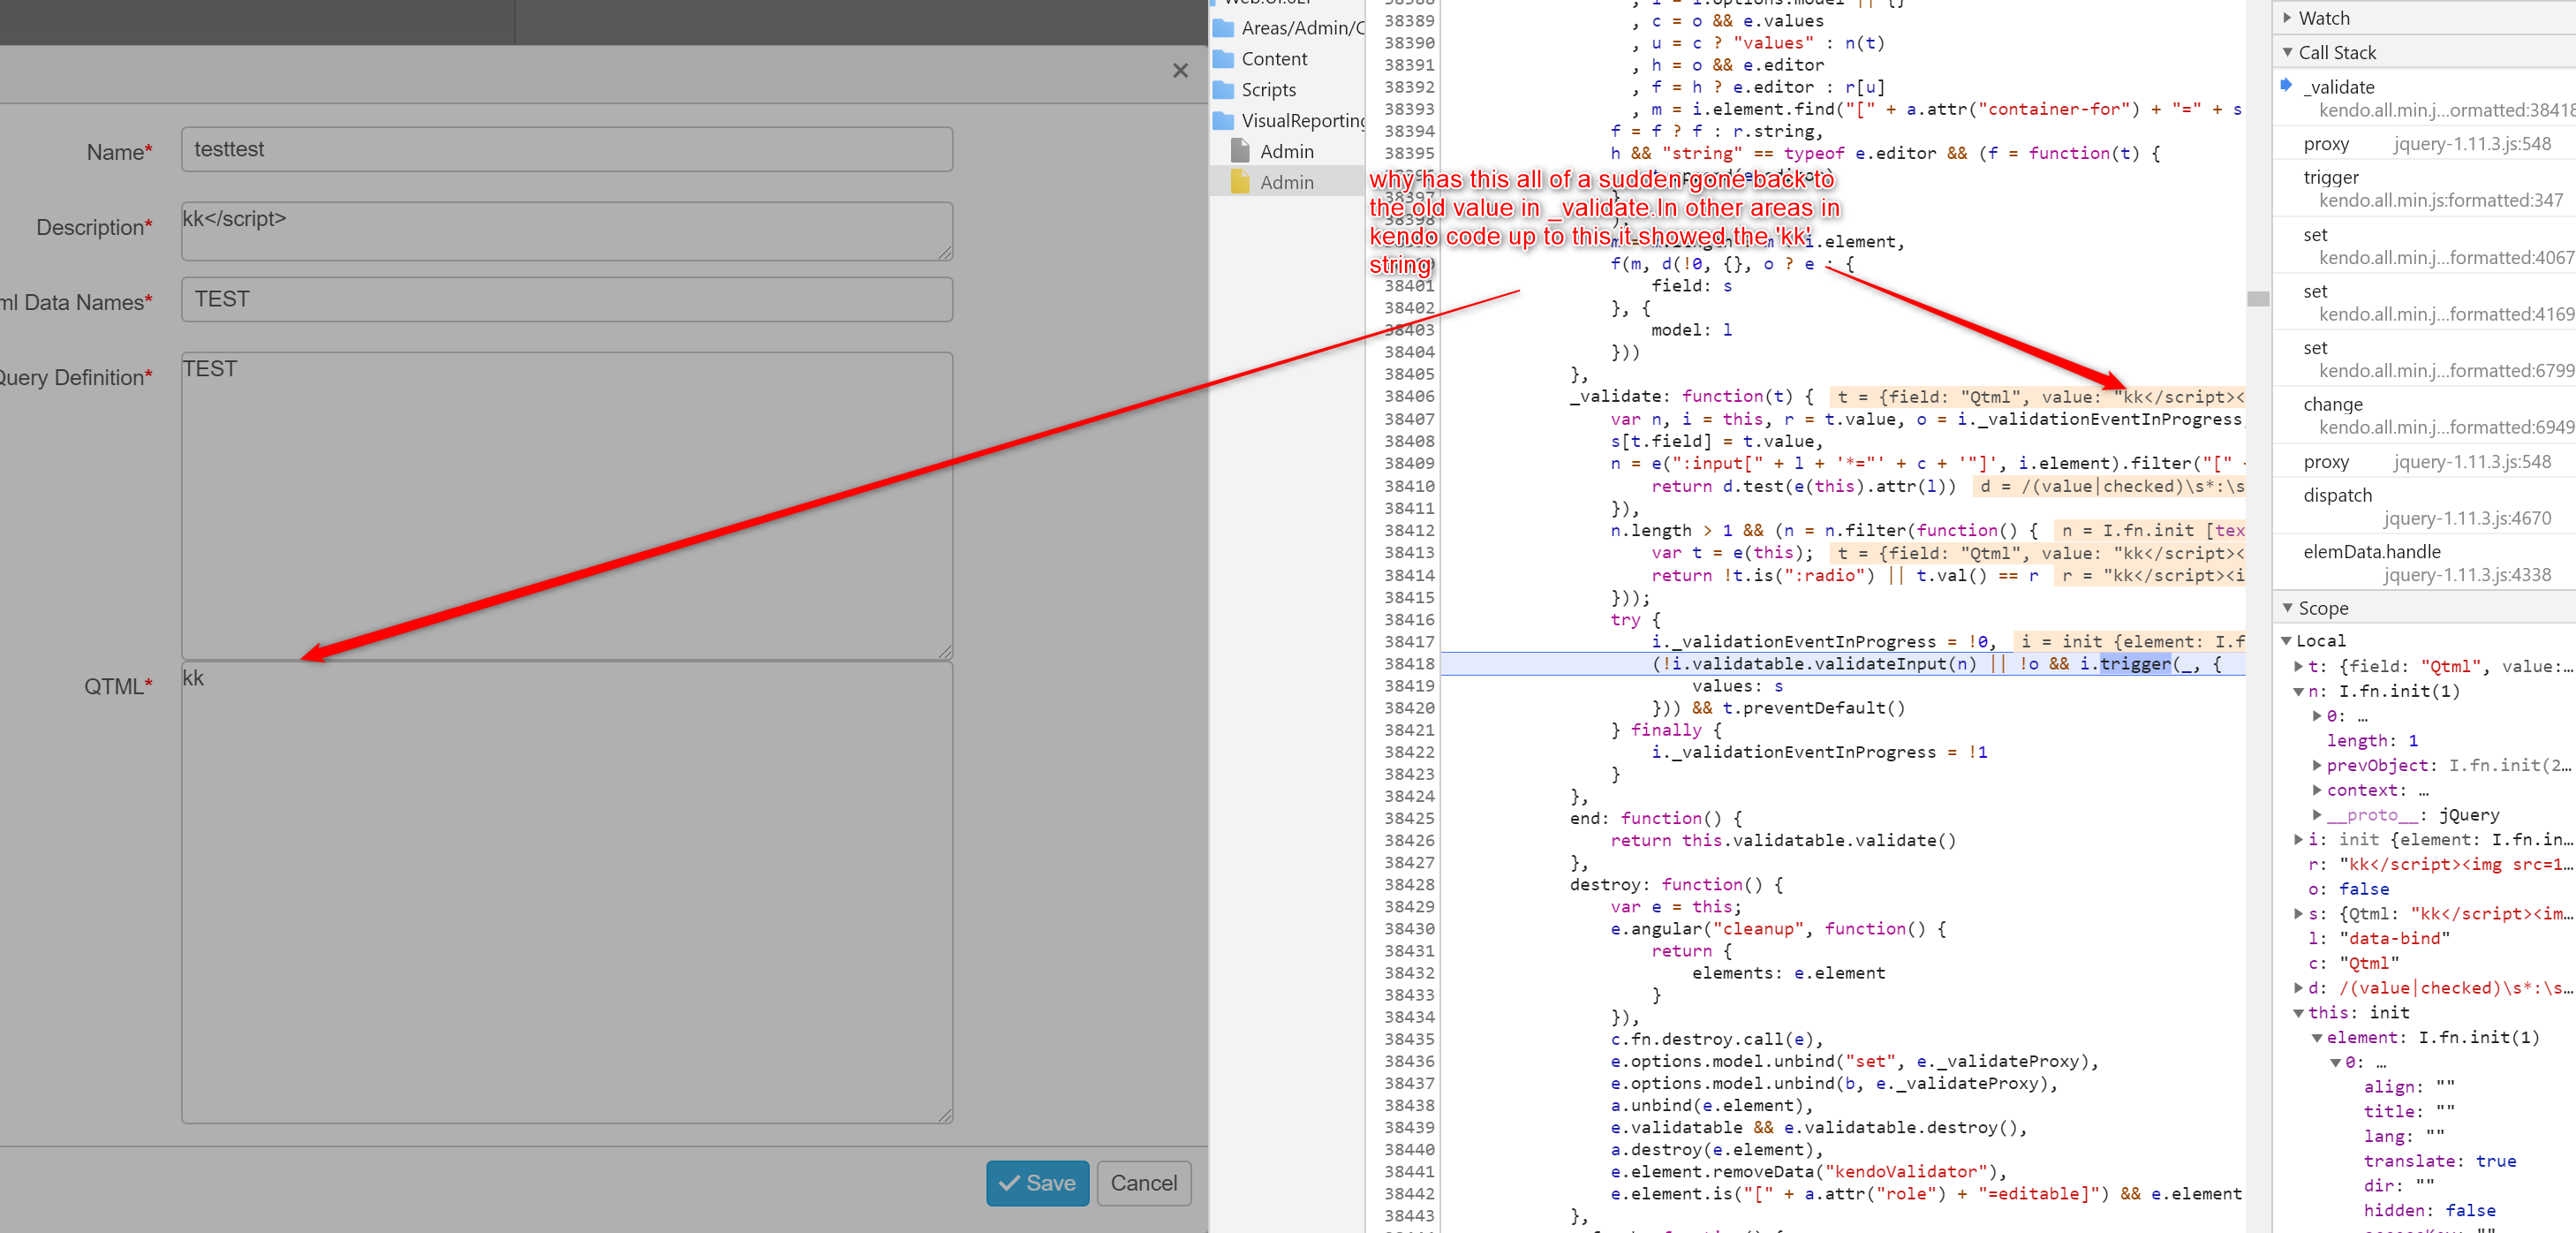Viewport: 2576px width, 1233px height.
Task: Expand the s: {Qtml: ...} variable
Action: [x=2298, y=913]
